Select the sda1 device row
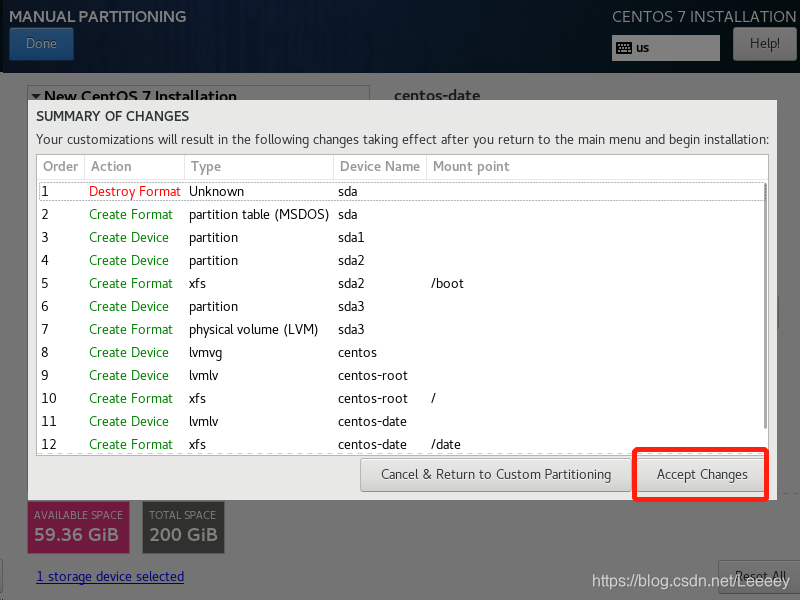Screen dimensions: 800x600 point(402,237)
